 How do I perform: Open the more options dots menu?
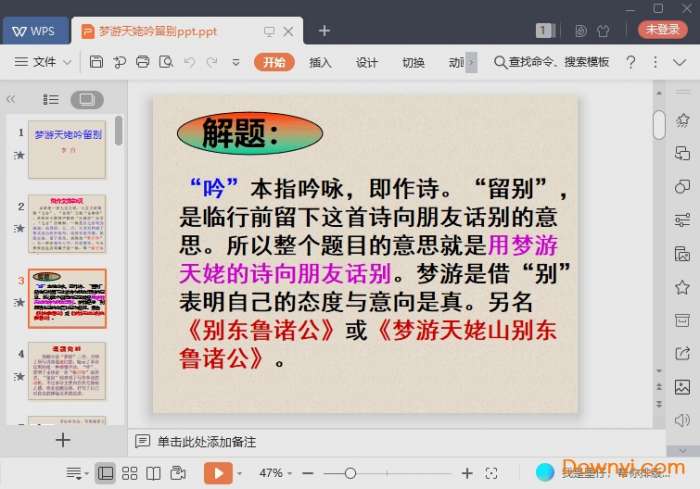point(655,62)
